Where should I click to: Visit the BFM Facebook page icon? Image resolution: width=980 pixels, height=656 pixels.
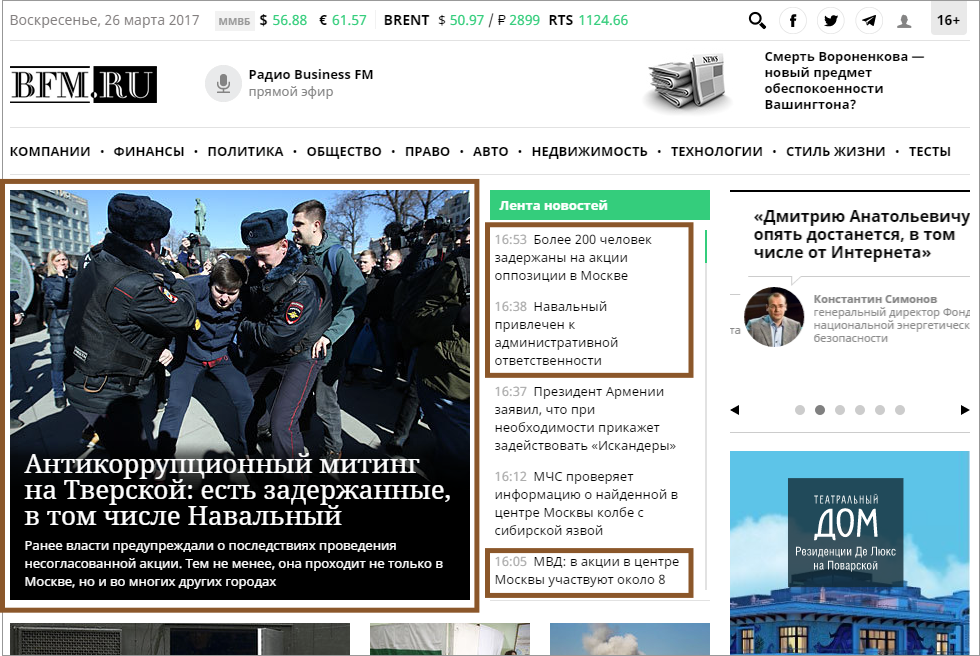[793, 20]
